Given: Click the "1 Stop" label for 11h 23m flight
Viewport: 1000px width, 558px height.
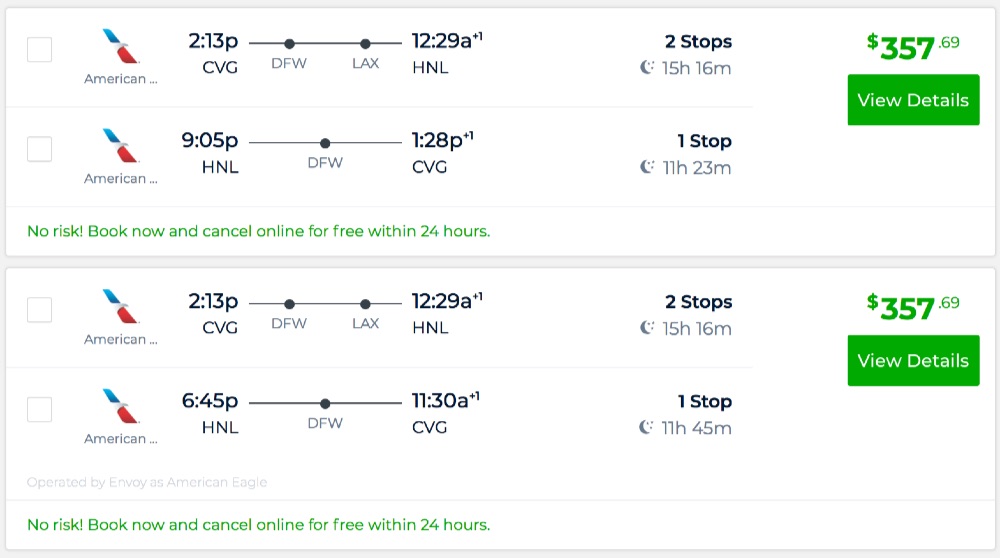Looking at the screenshot, I should [x=704, y=141].
